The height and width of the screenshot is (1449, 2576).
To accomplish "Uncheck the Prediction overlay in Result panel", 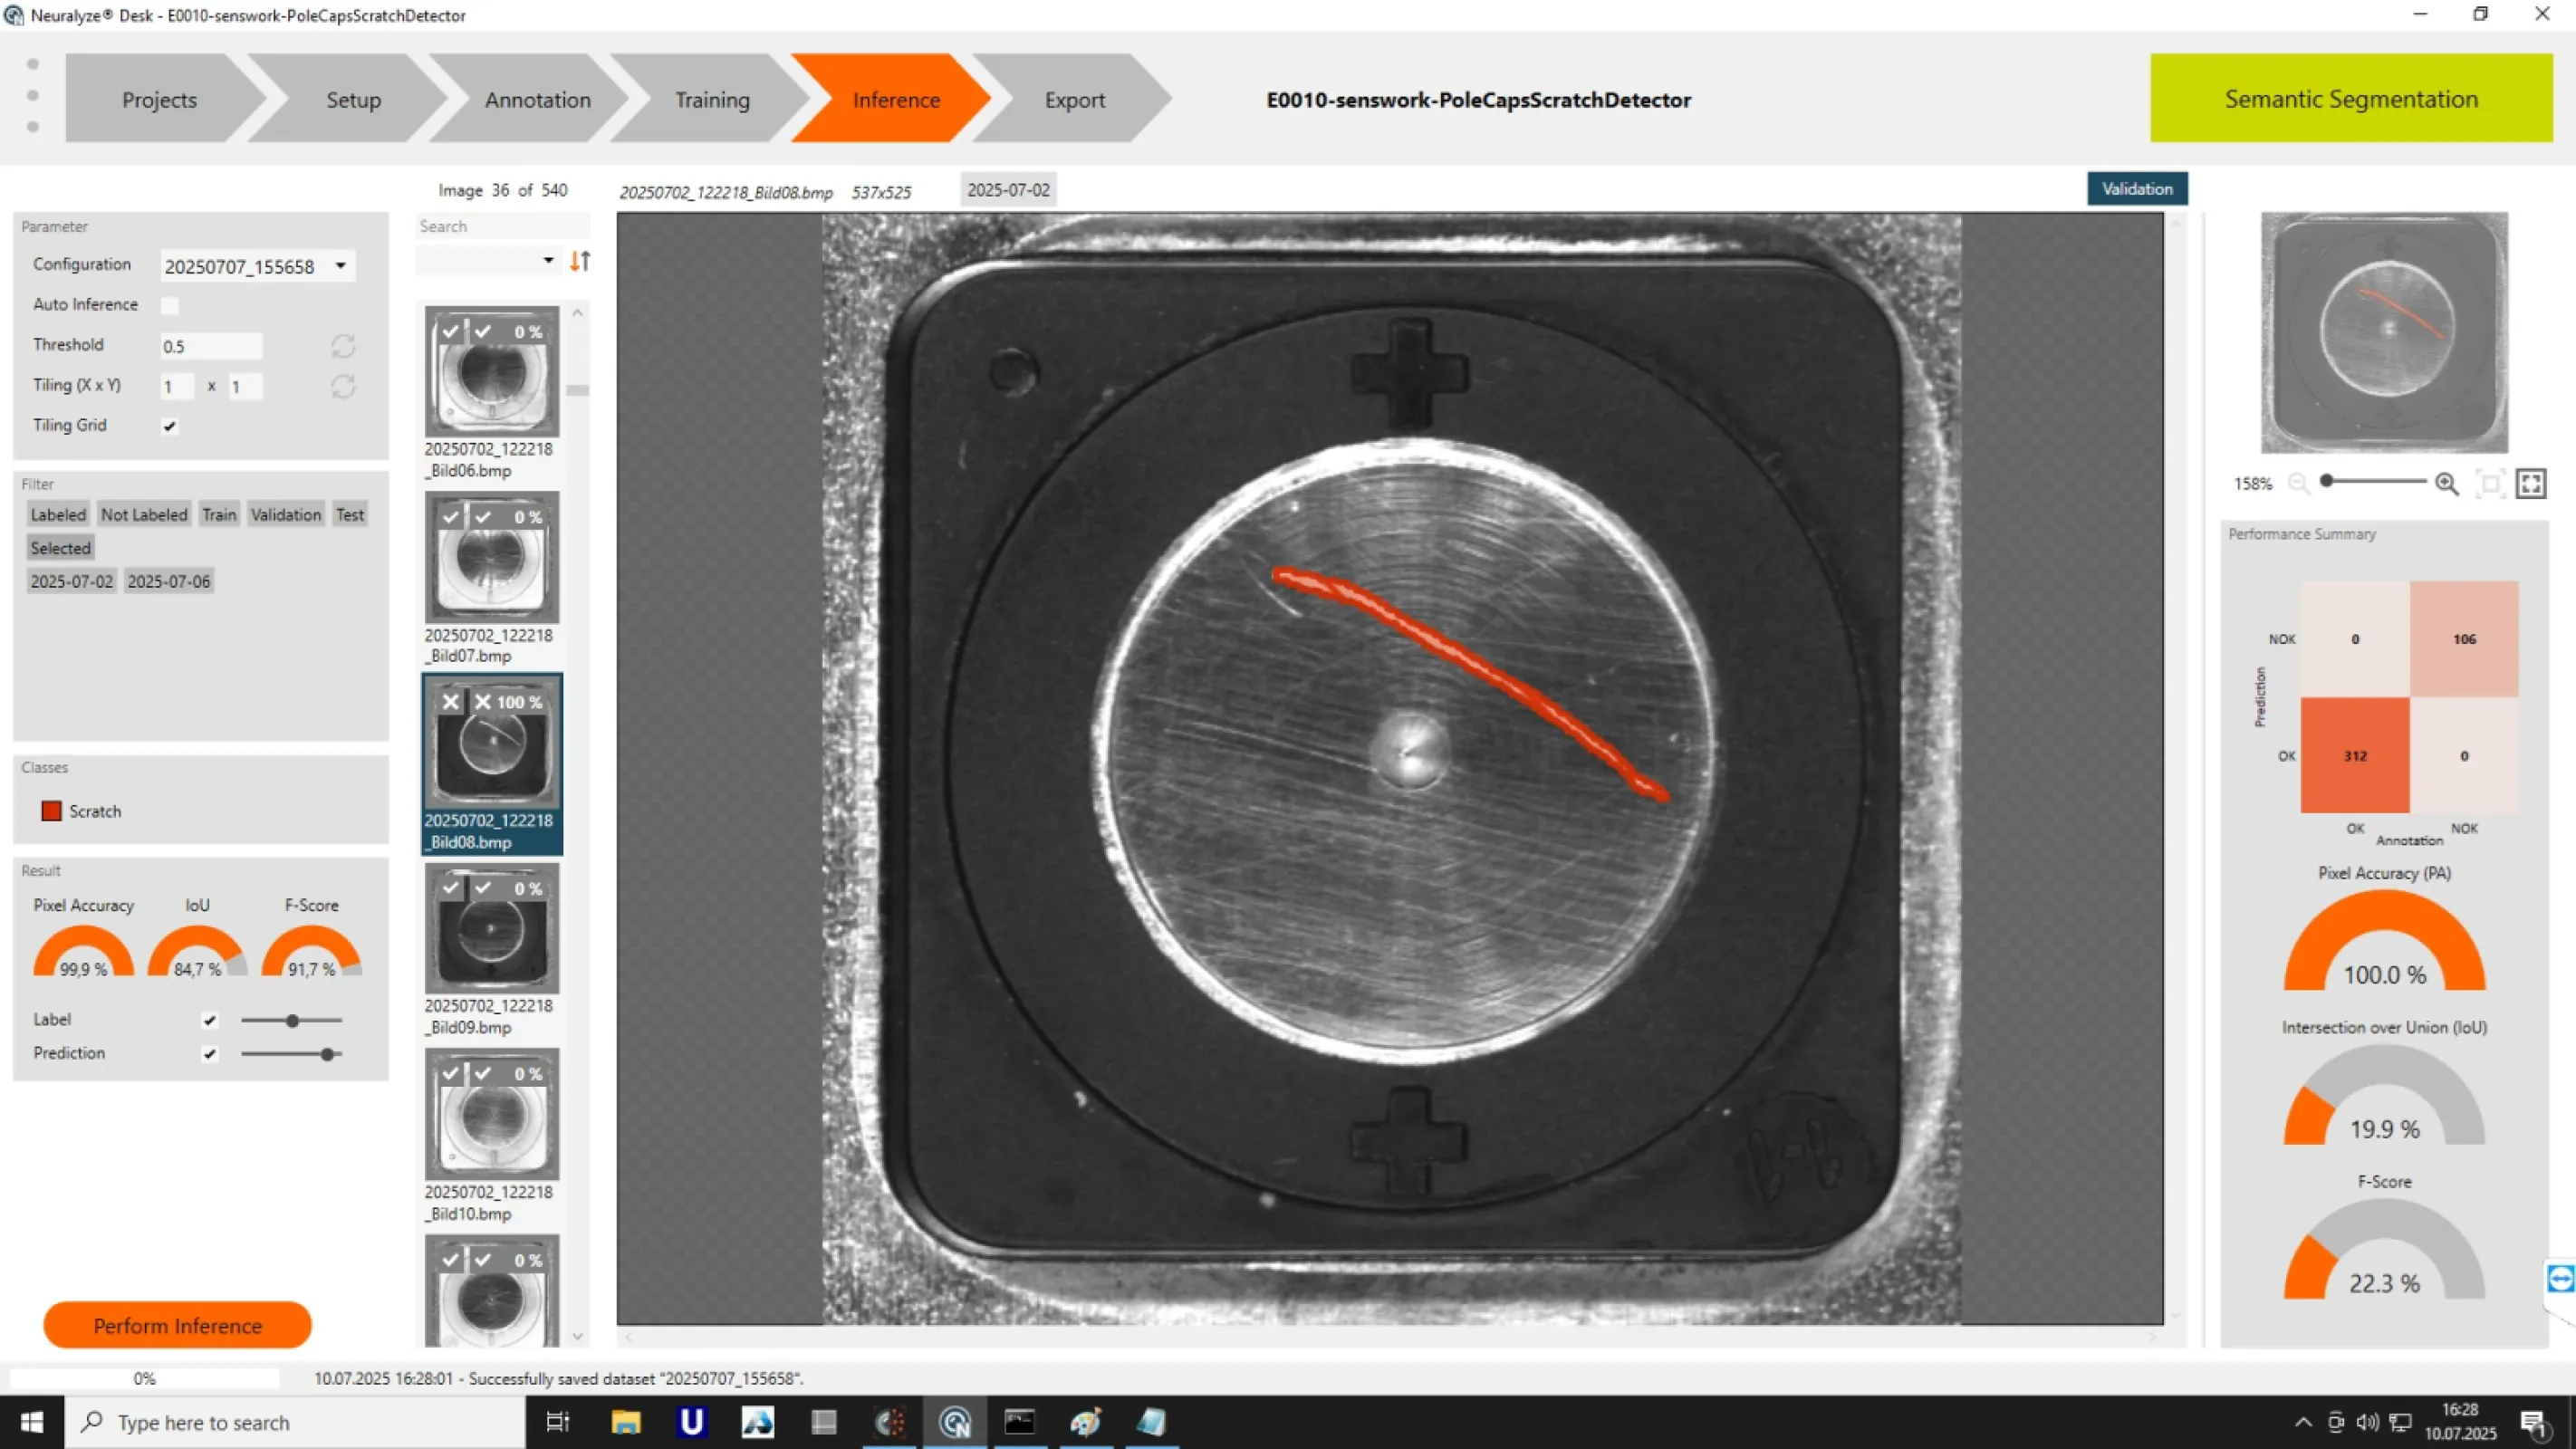I will (209, 1053).
